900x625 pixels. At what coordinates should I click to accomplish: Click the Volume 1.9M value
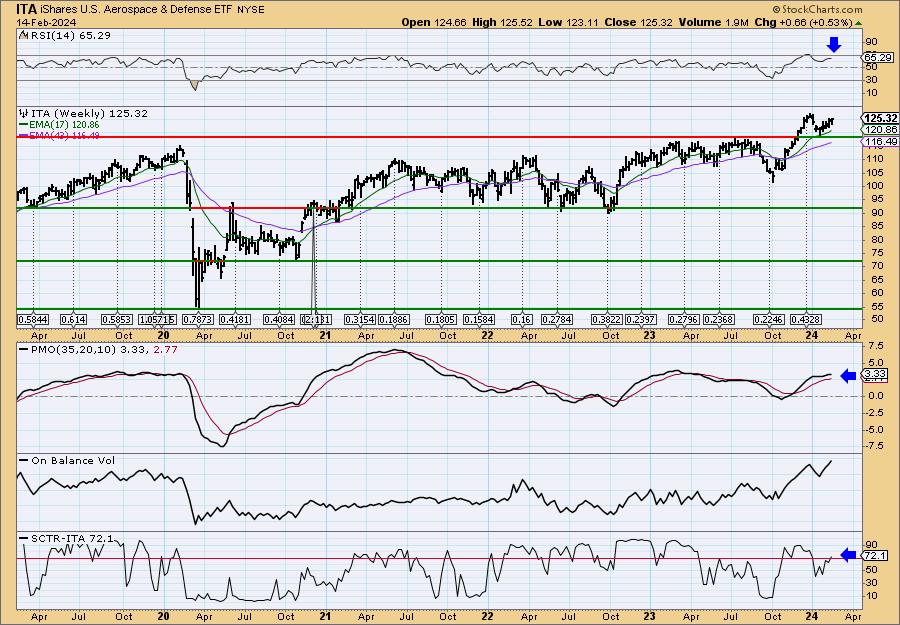click(x=713, y=22)
